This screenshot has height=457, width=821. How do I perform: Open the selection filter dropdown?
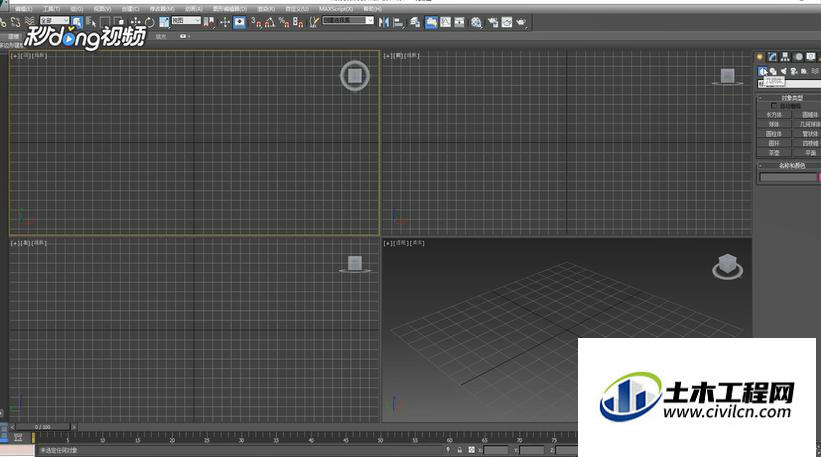54,20
